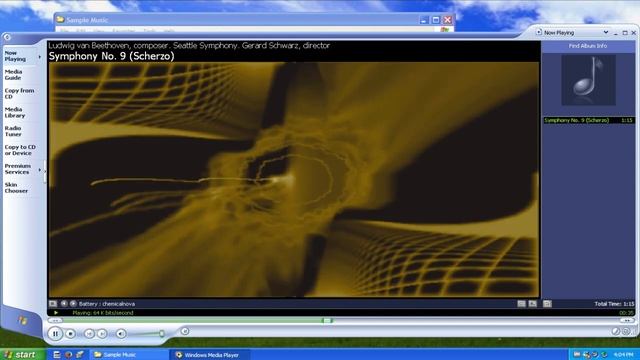Minimize the Windows Media Player window
The height and width of the screenshot is (360, 640).
click(x=616, y=33)
